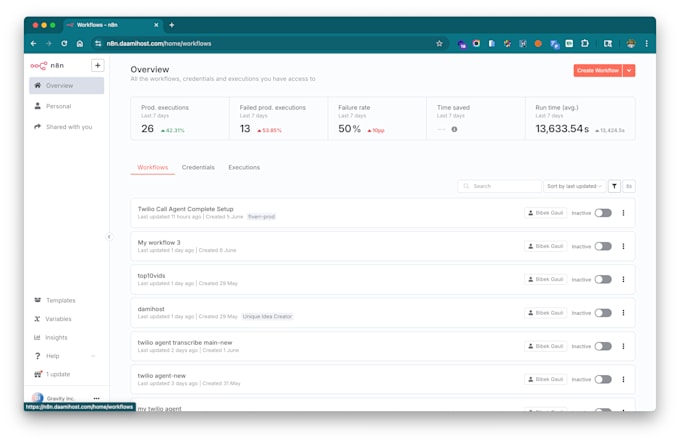Open options menu for twilio agent-new
The image size is (680, 443).
tap(623, 380)
